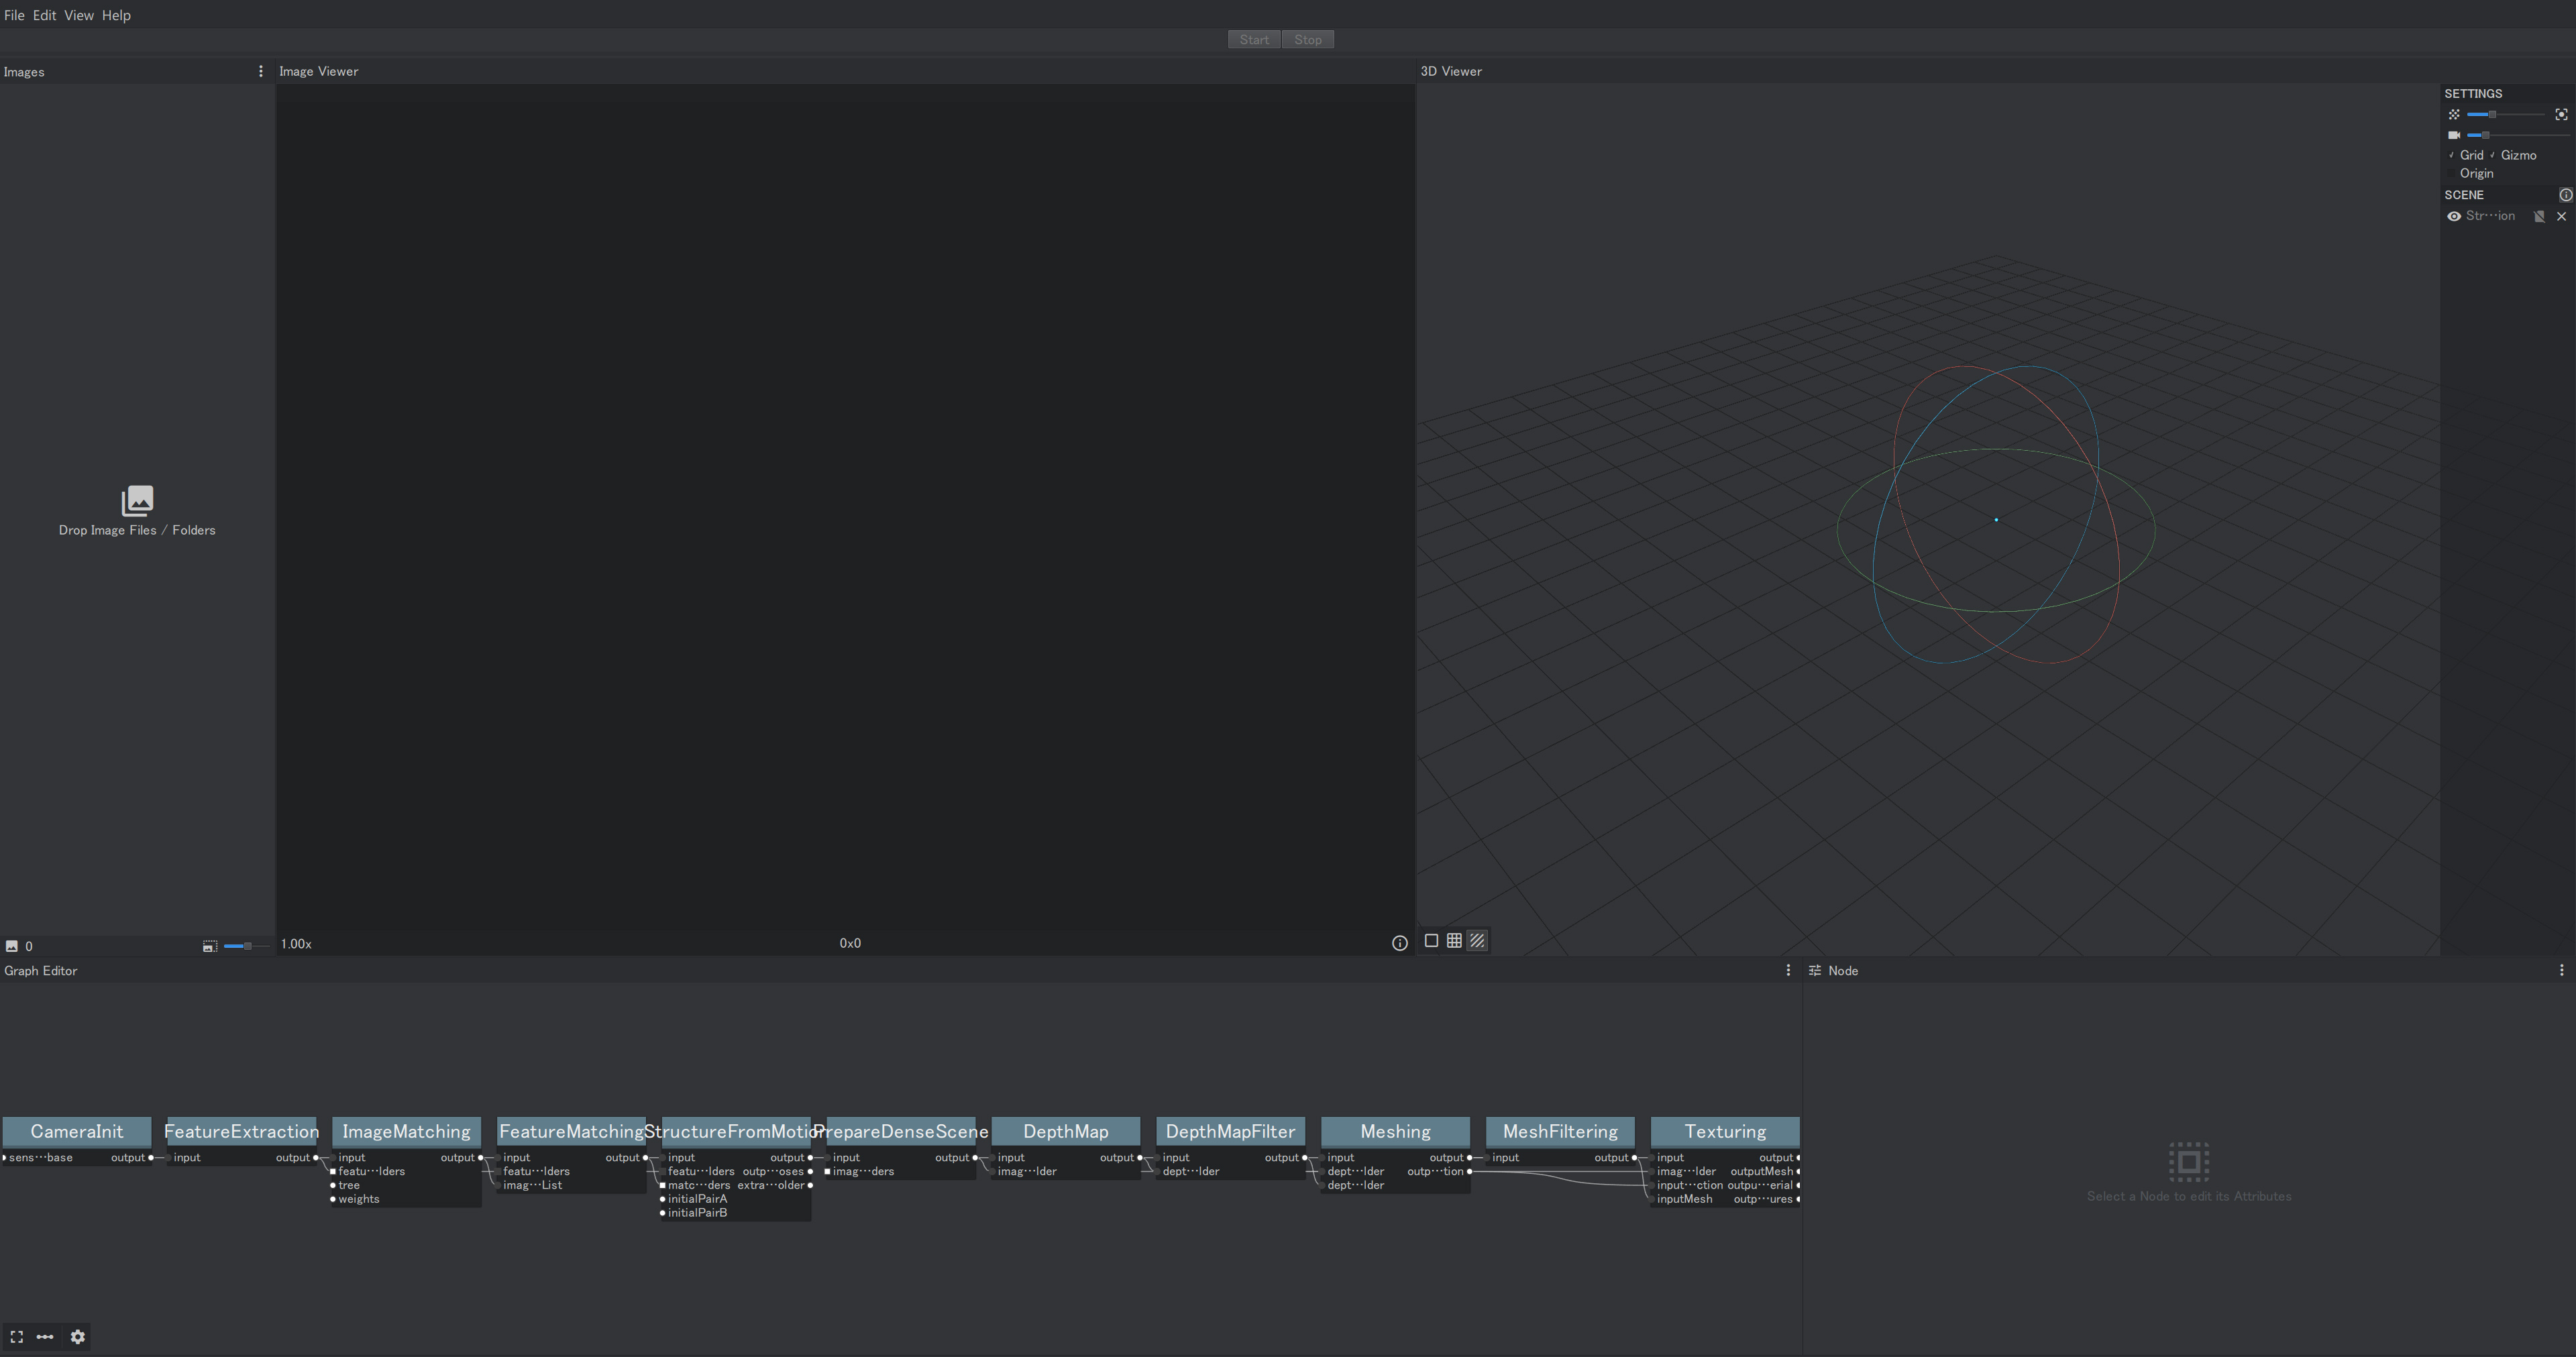Click the Stop button
Viewport: 2576px width, 1357px height.
pyautogui.click(x=1308, y=40)
